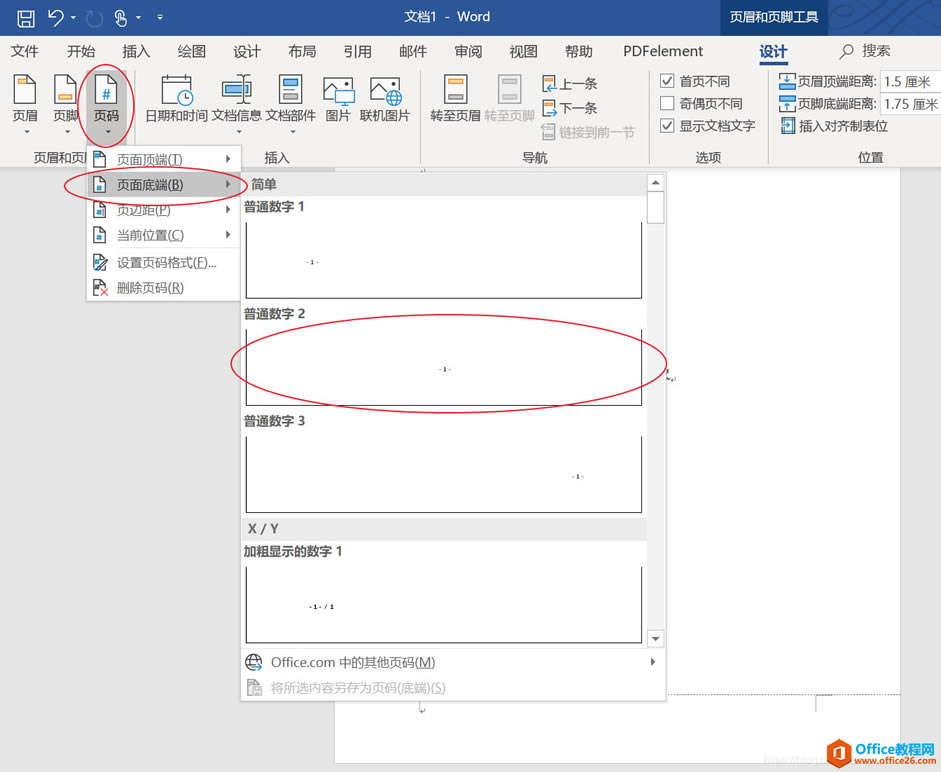Screen dimensions: 941x772
Task: Click the touch/mouse mode icon
Action: 121,18
